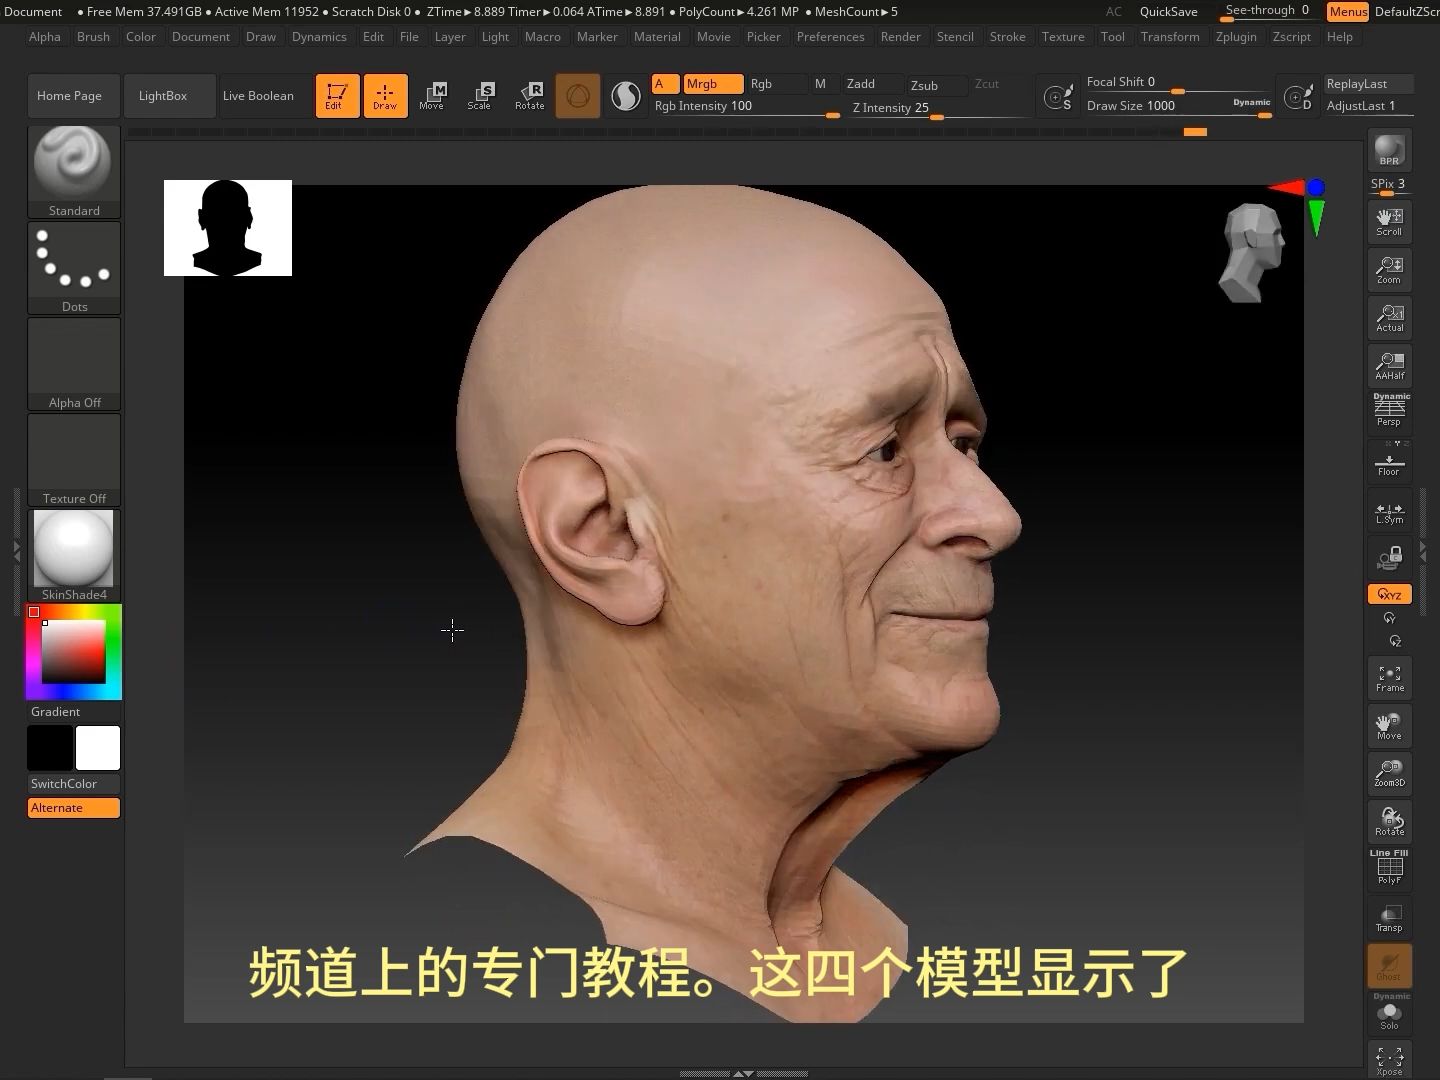Open the SkinShade4 material picker
This screenshot has height=1080, width=1440.
click(x=74, y=555)
